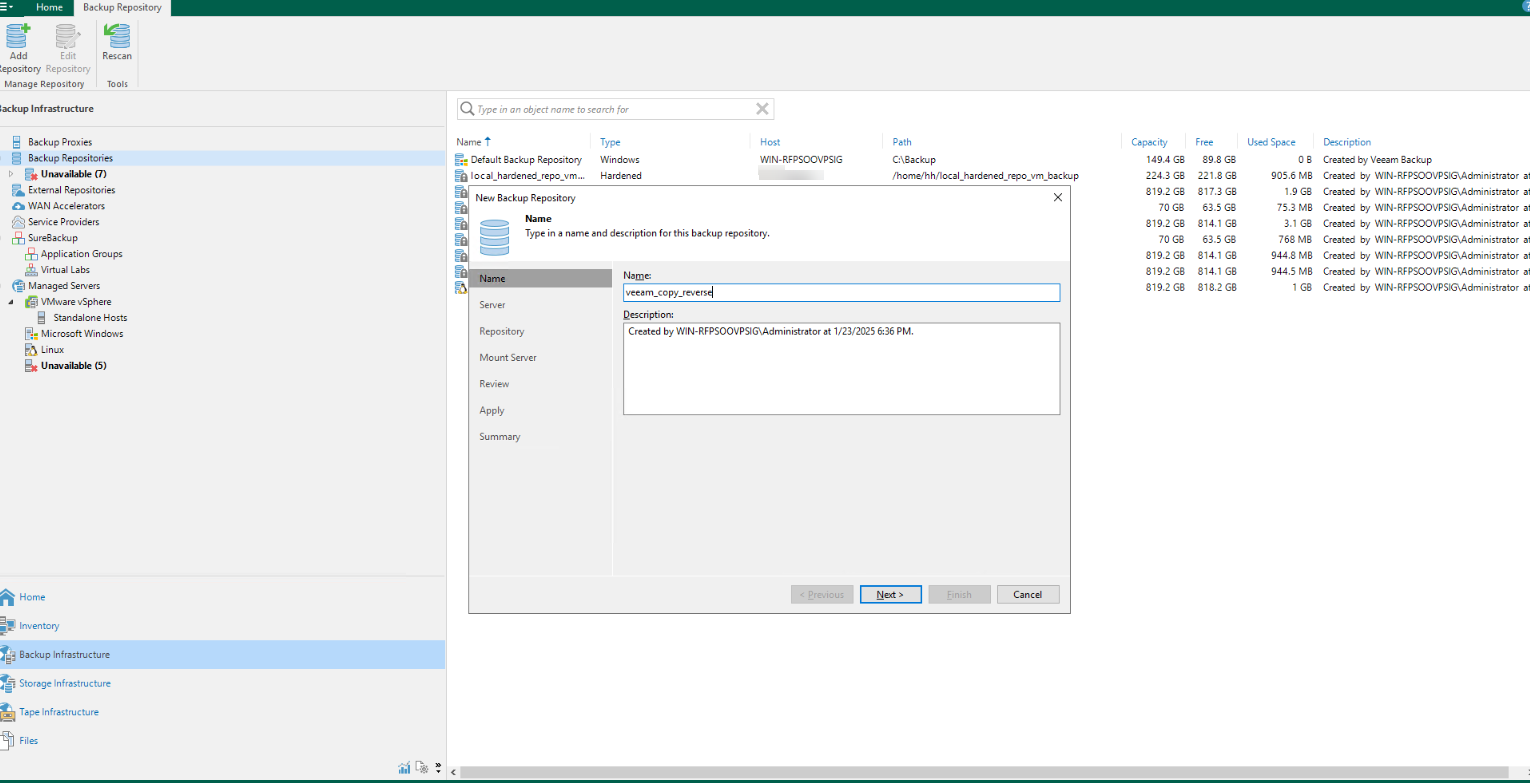The width and height of the screenshot is (1530, 783).
Task: Select the Linux managed servers node
Action: [x=52, y=350]
